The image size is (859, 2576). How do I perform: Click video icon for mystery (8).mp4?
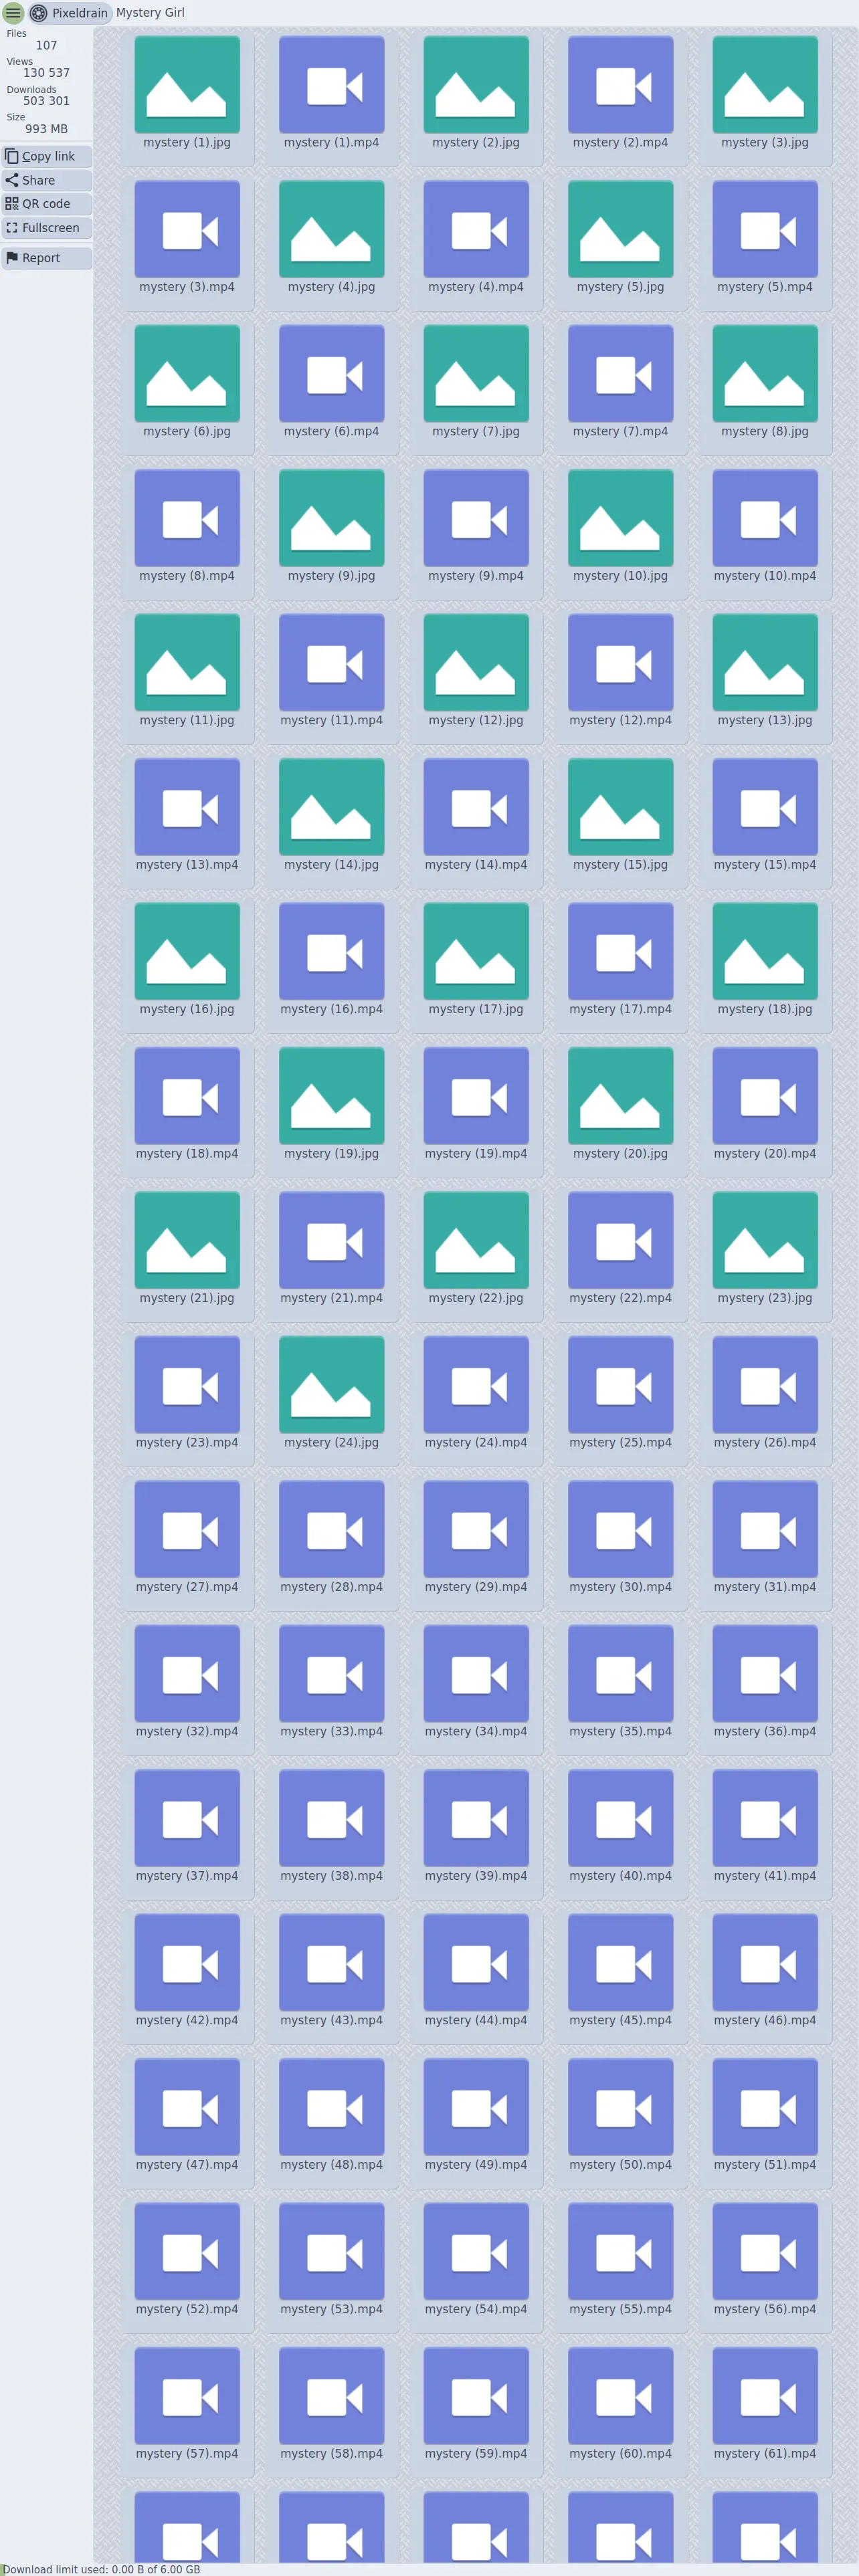pos(187,518)
